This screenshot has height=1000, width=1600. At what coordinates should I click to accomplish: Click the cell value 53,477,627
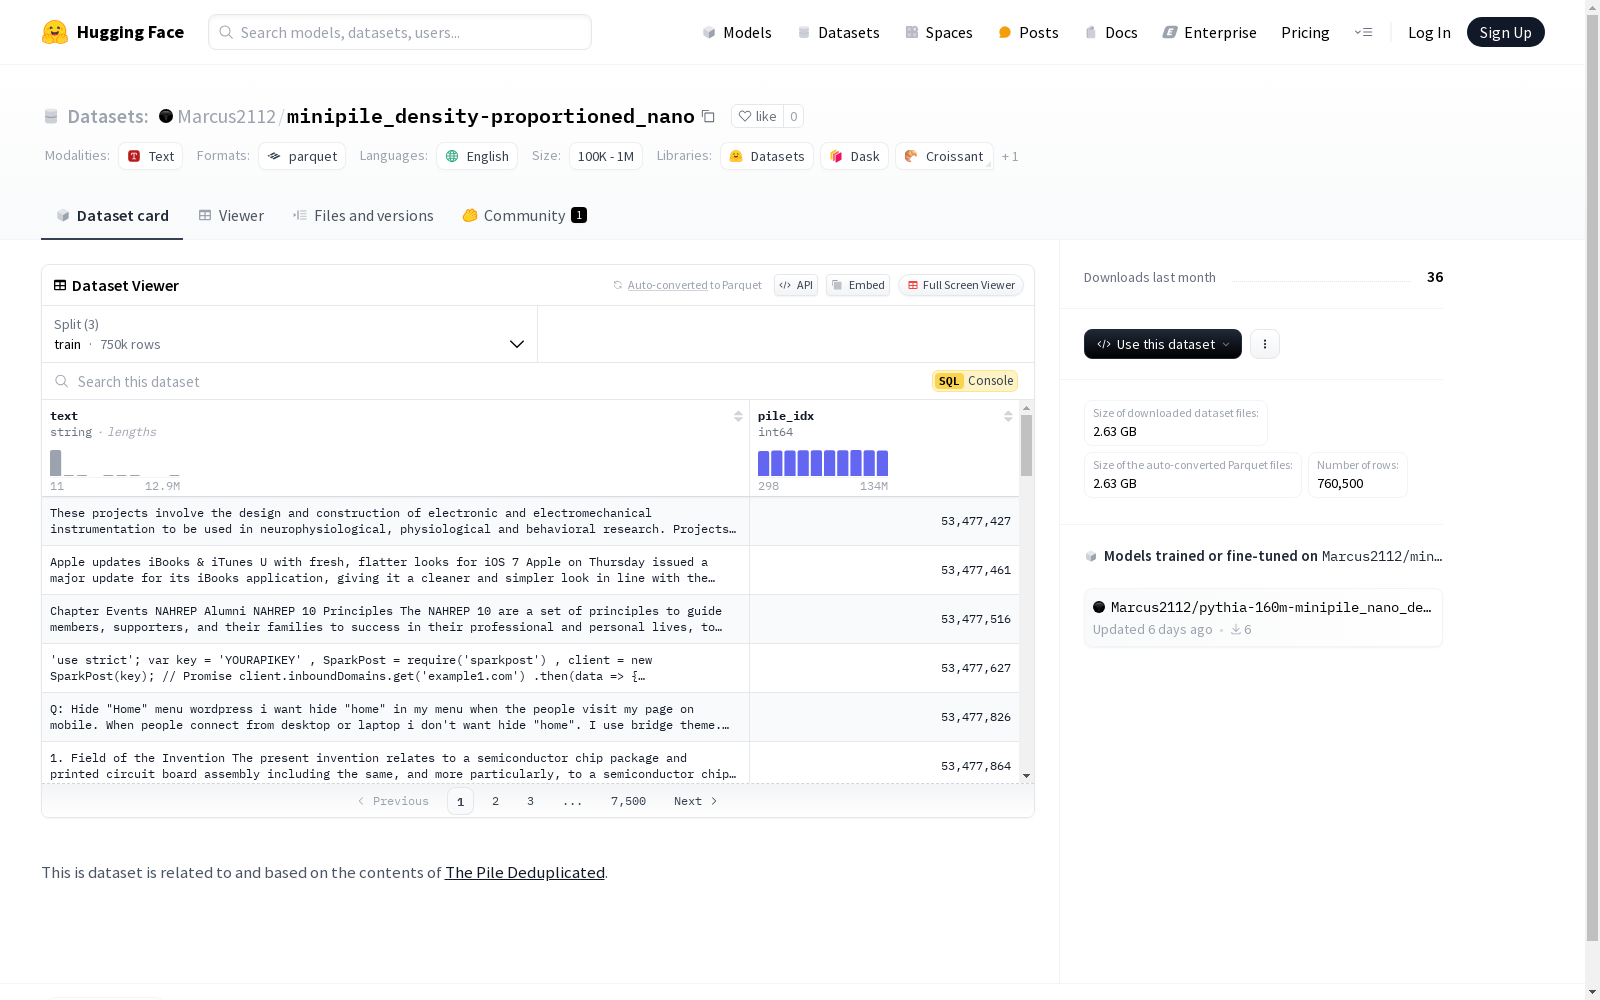975,668
